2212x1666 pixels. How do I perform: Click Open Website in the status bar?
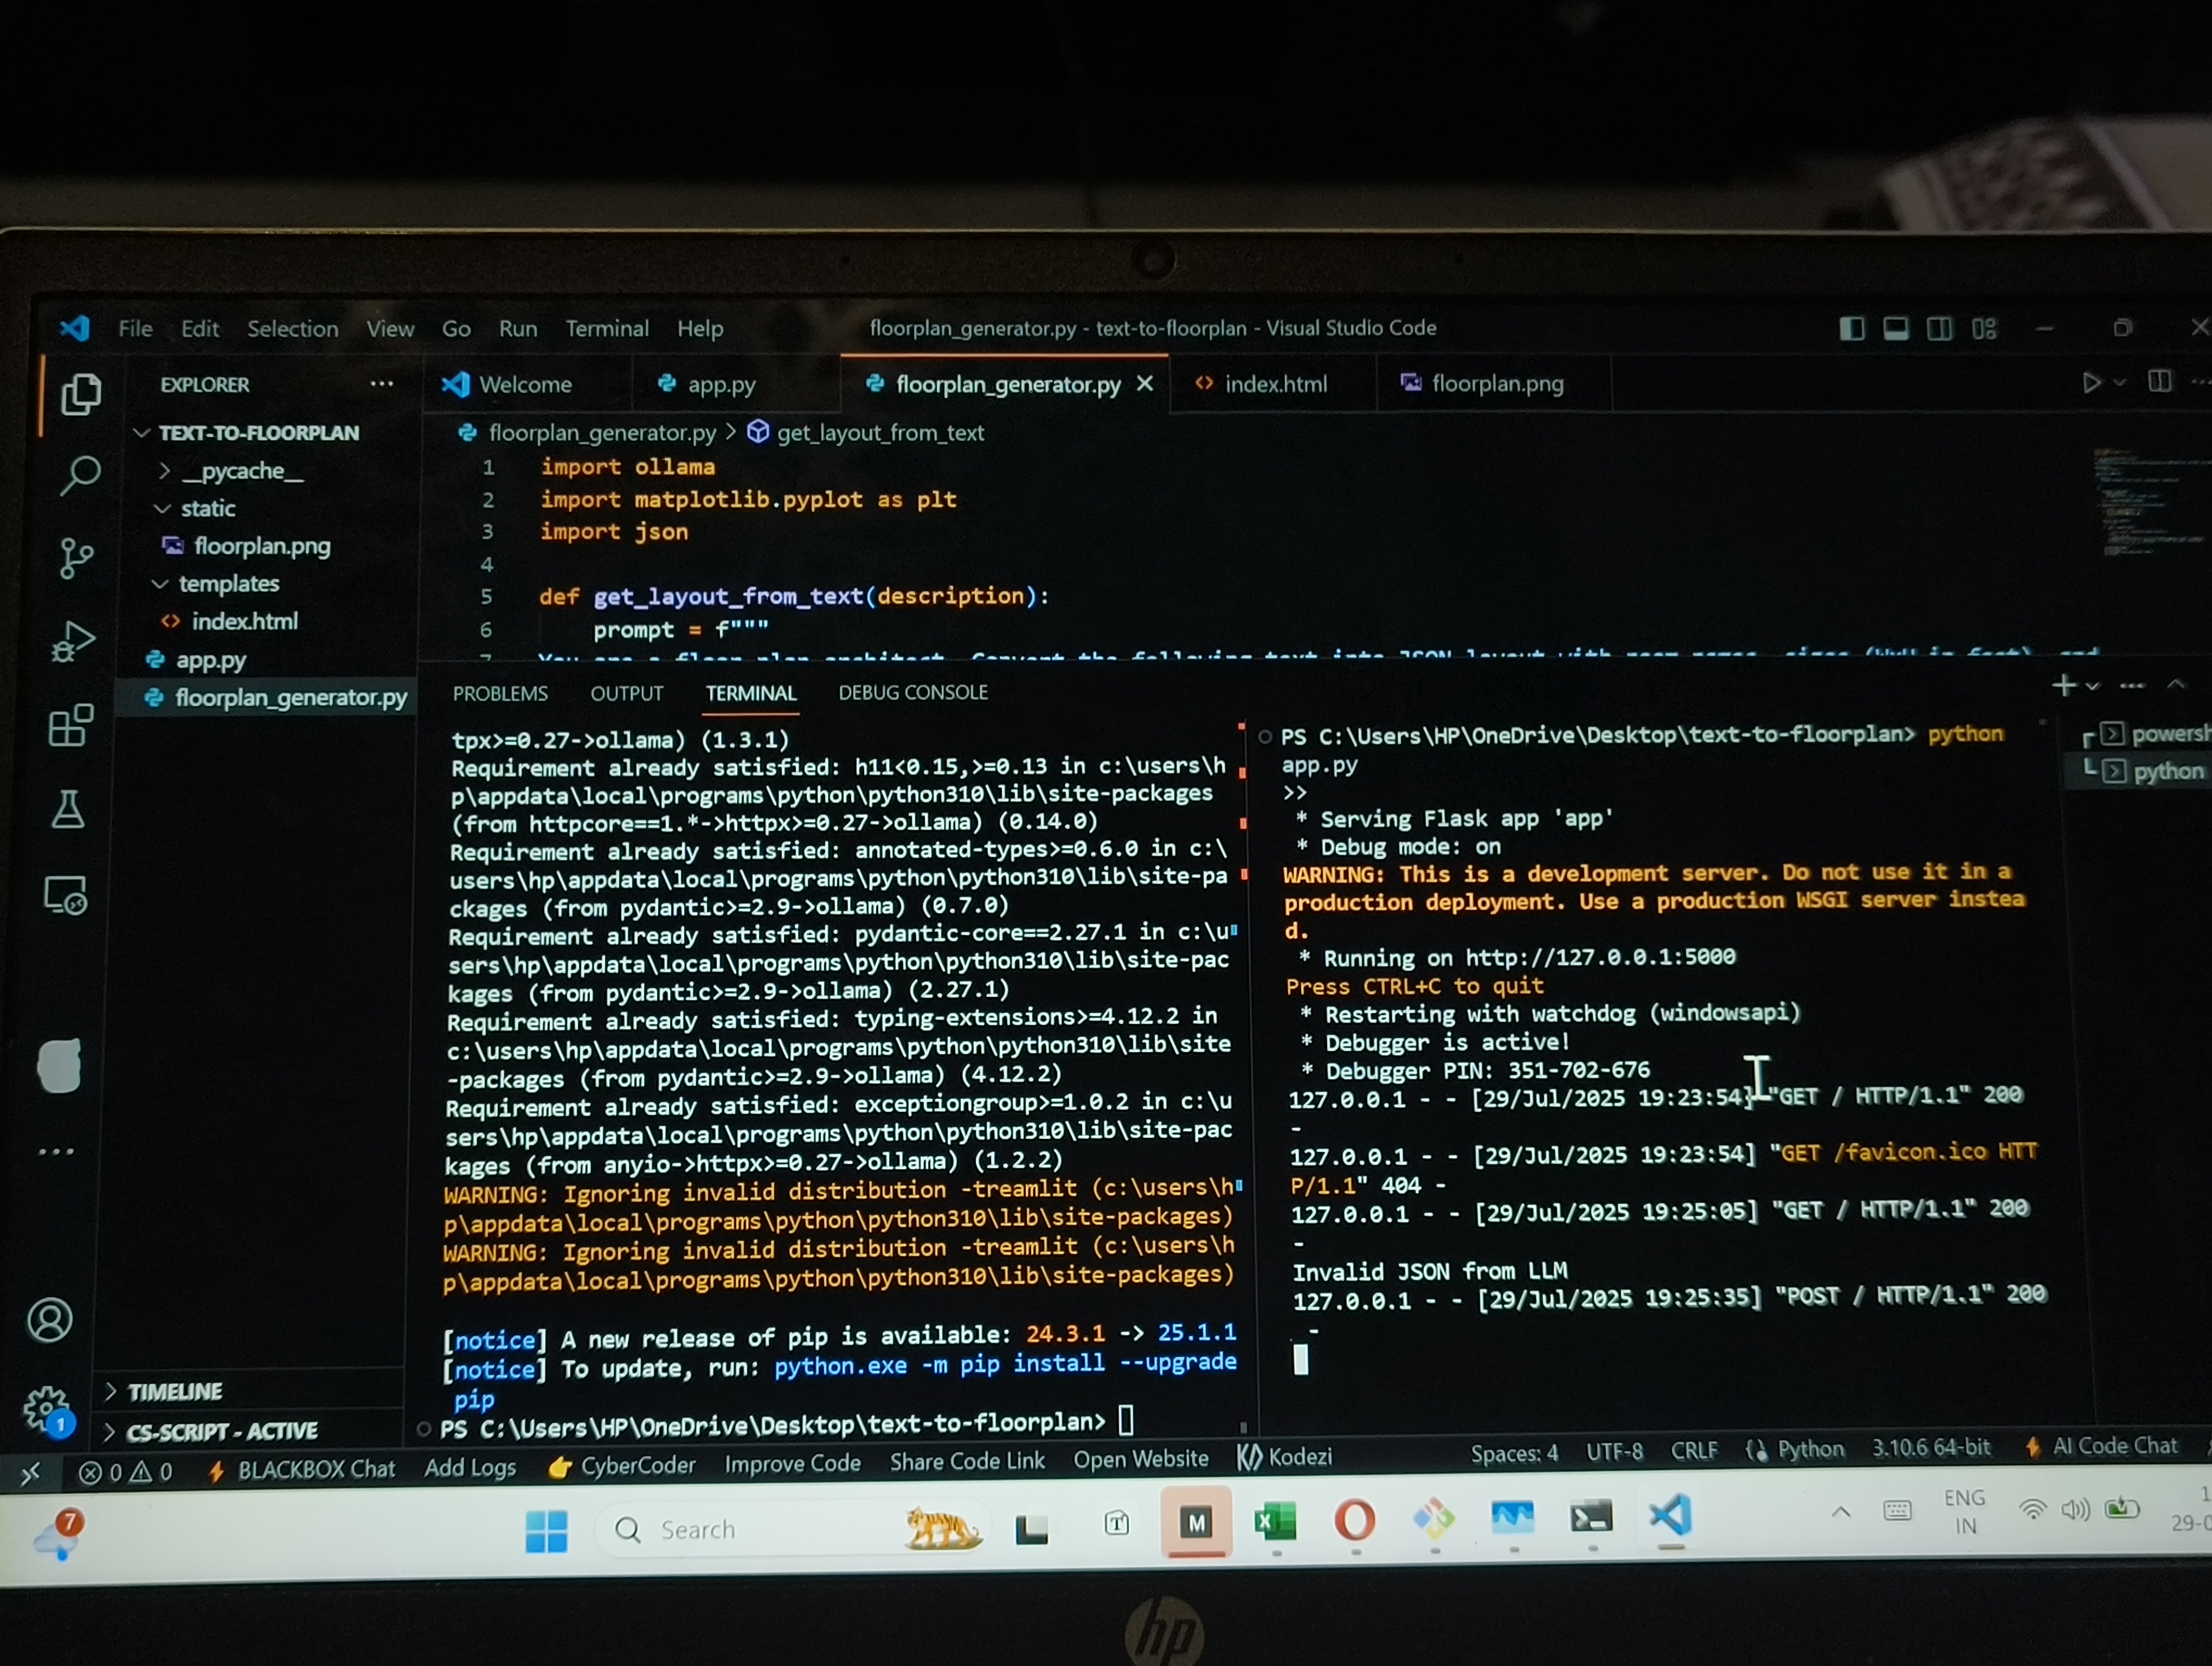click(1140, 1460)
